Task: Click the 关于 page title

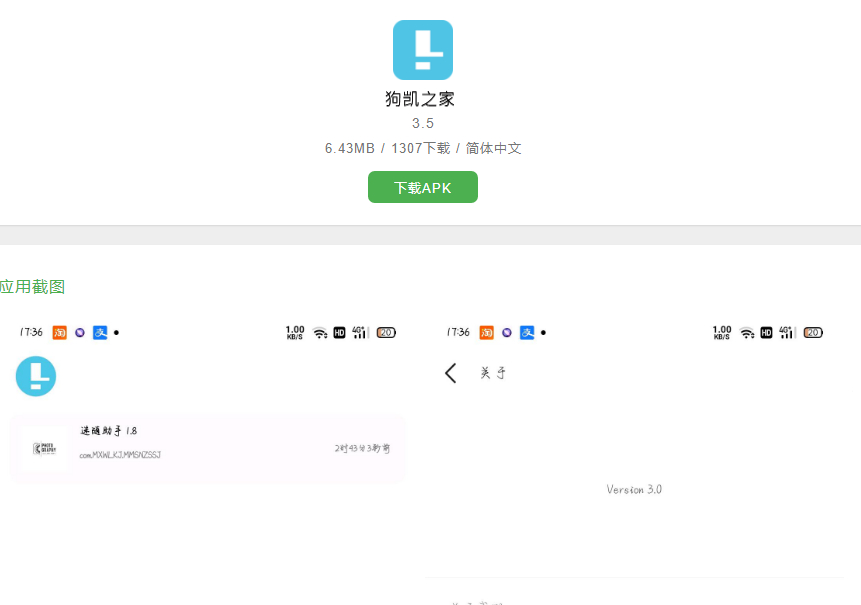Action: coord(493,373)
